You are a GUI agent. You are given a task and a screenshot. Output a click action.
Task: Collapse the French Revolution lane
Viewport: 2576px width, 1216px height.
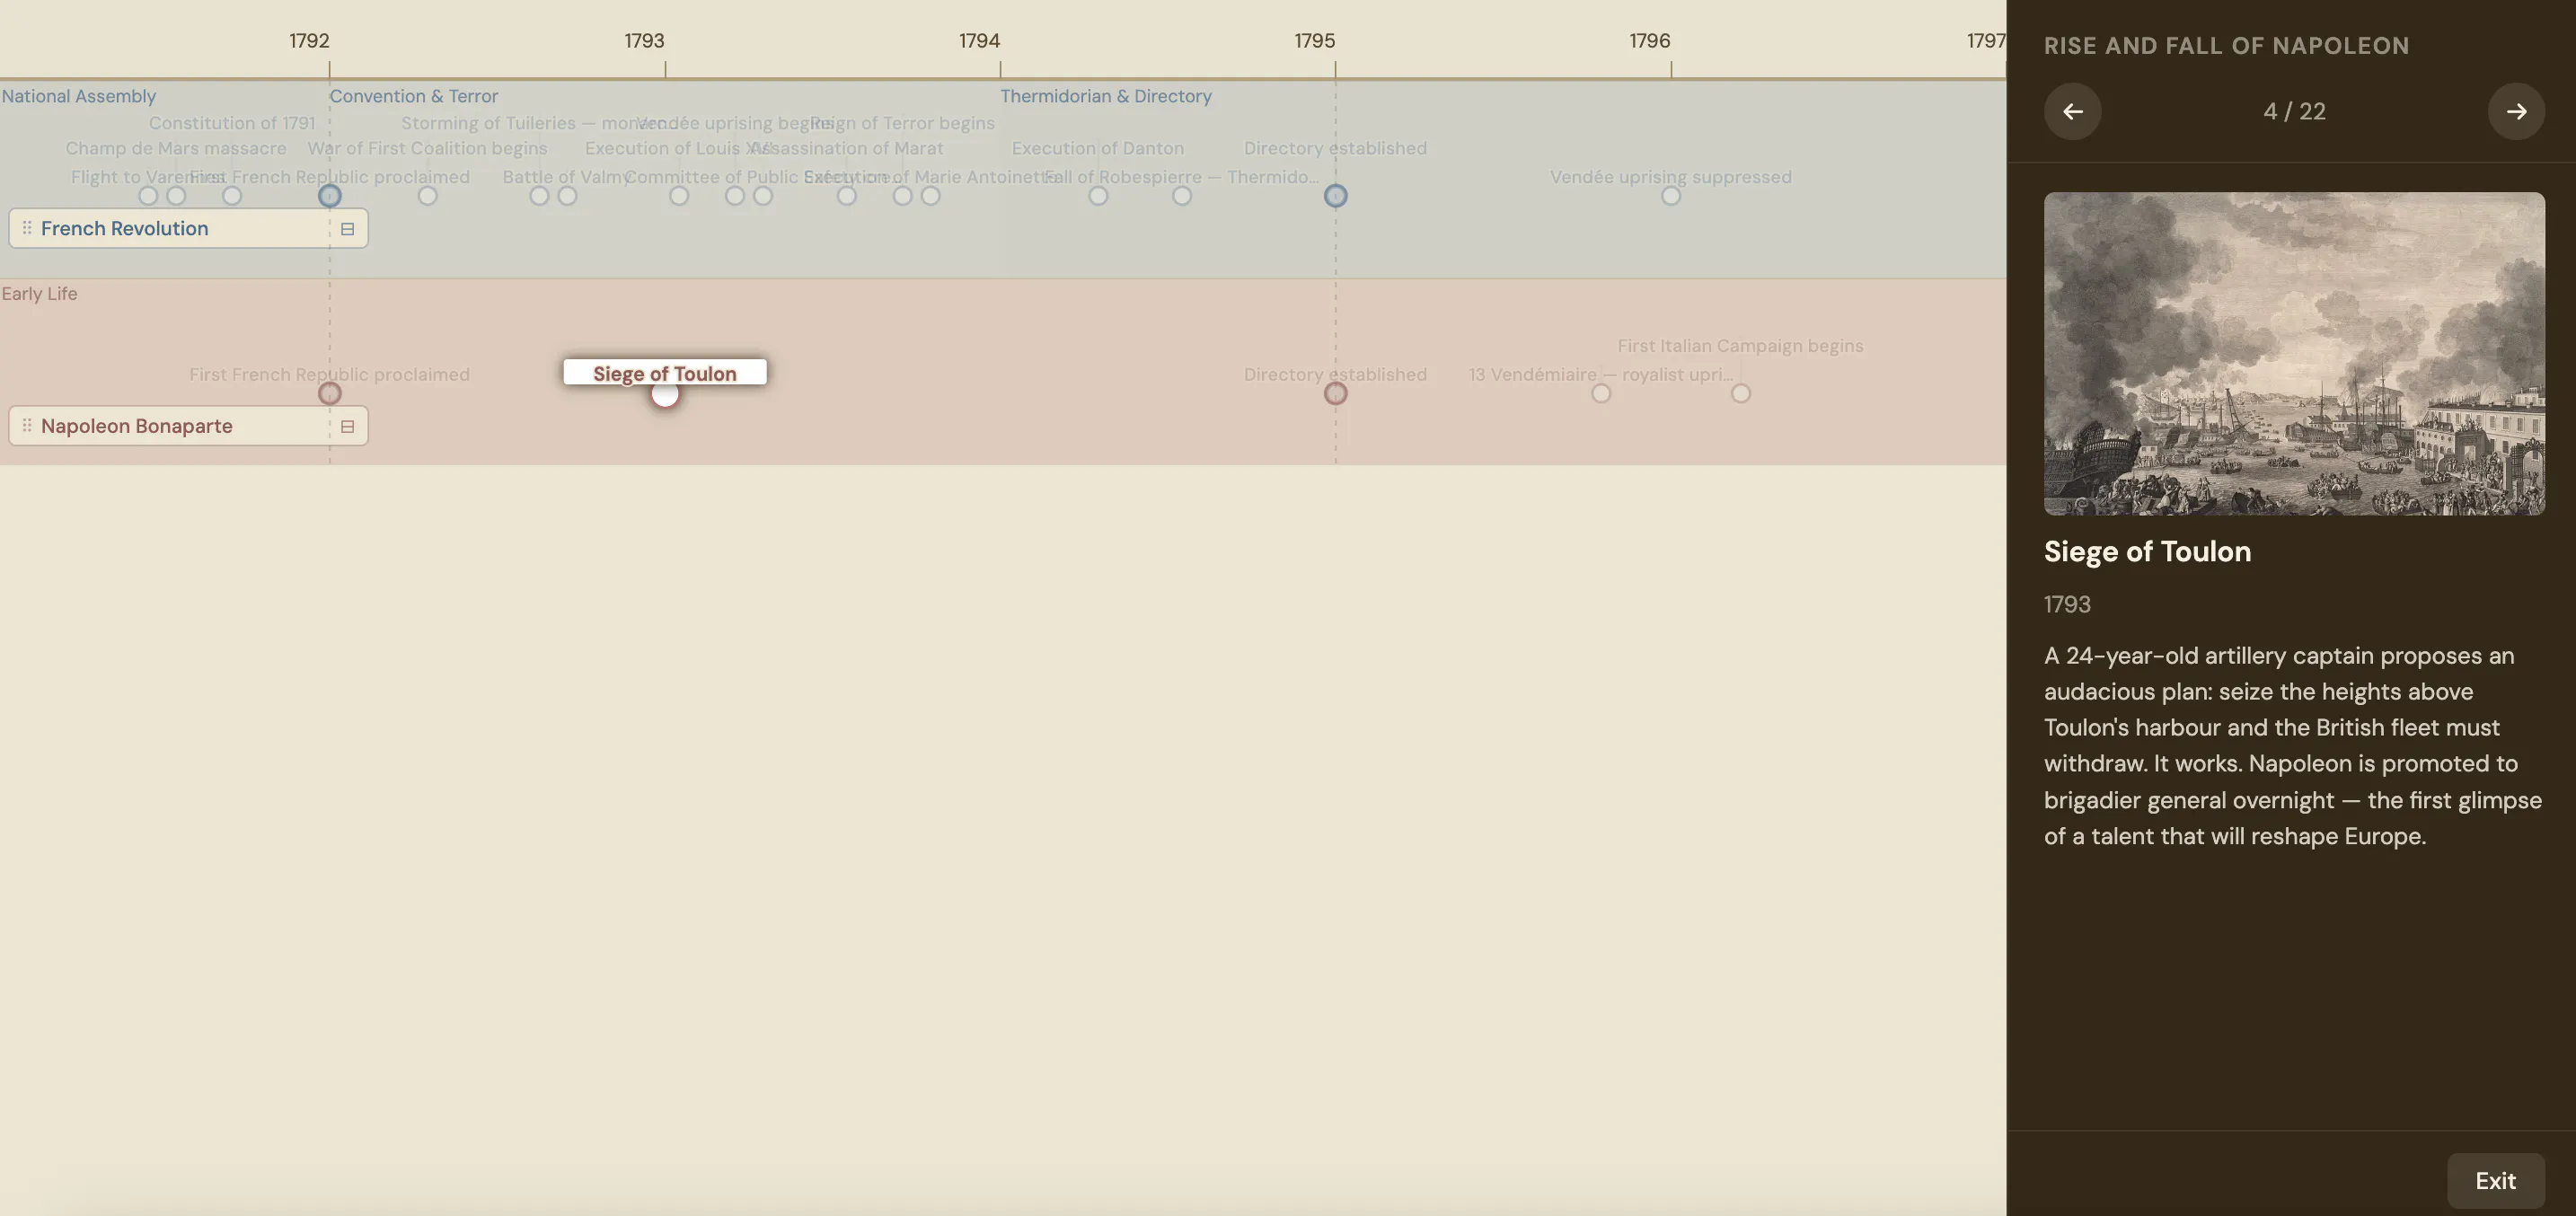[x=347, y=229]
